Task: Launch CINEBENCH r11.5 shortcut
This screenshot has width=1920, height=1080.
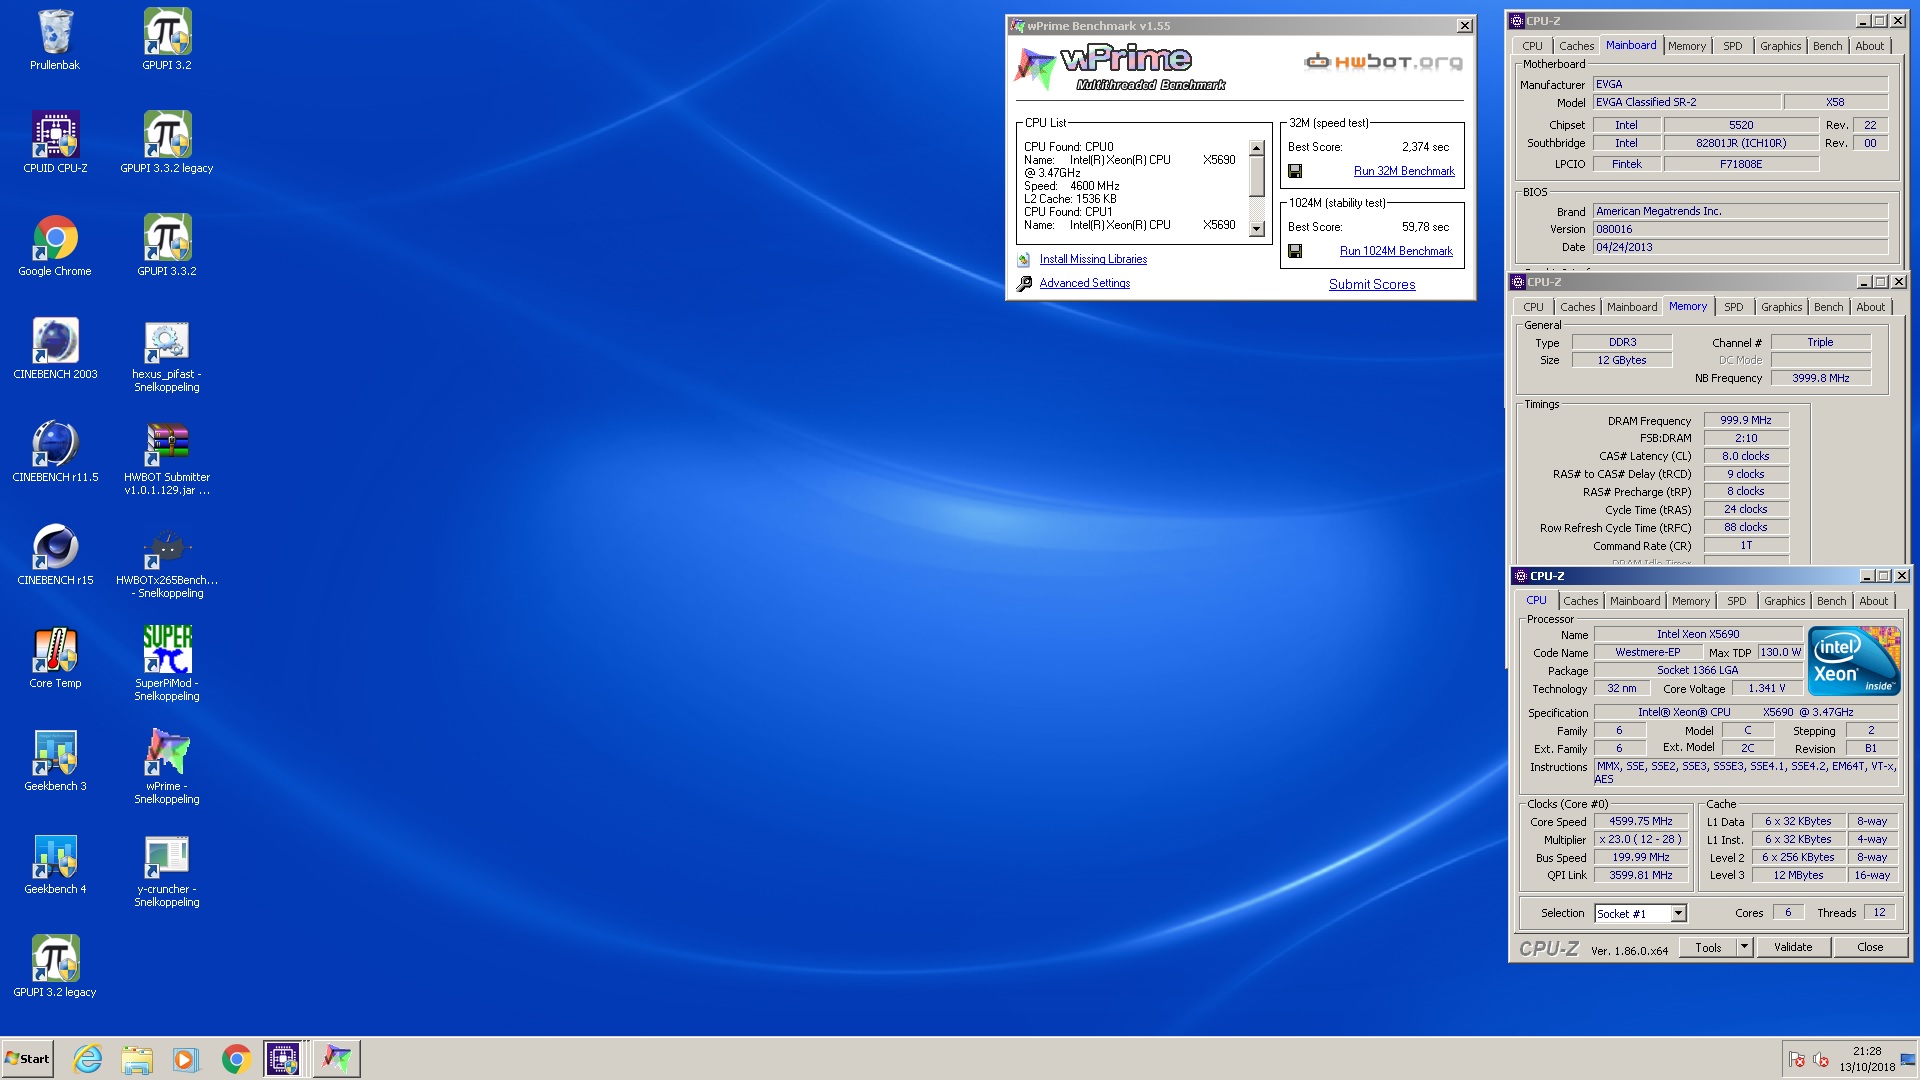Action: click(x=55, y=452)
